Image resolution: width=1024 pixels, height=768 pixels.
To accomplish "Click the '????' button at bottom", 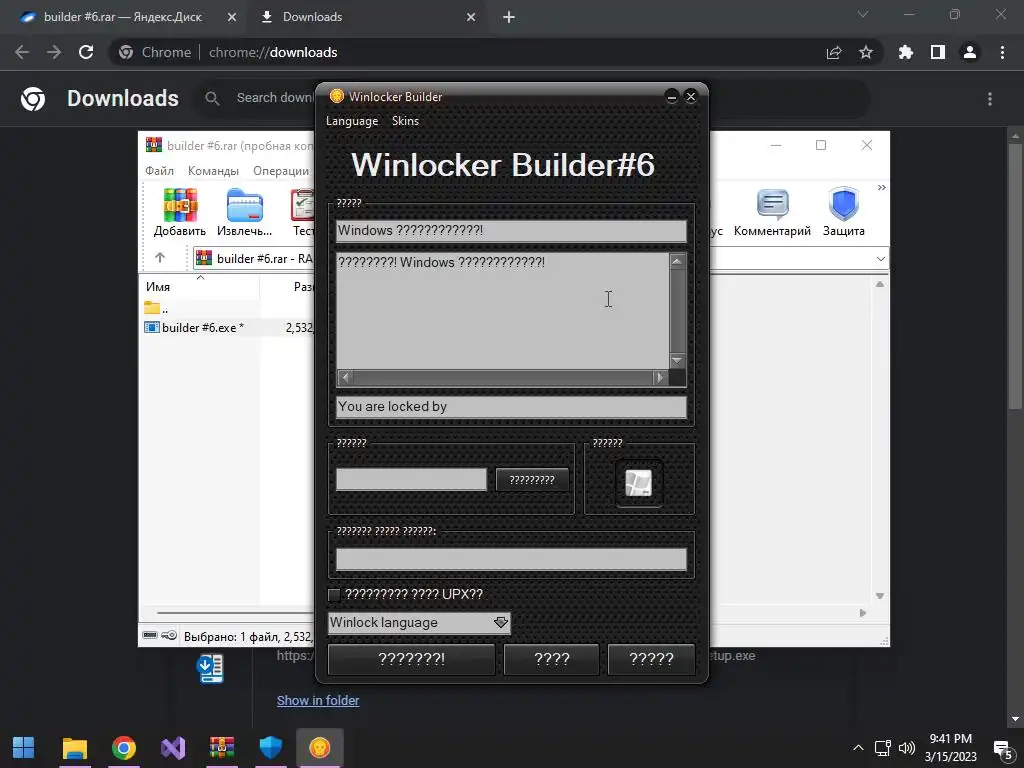I will [x=551, y=659].
